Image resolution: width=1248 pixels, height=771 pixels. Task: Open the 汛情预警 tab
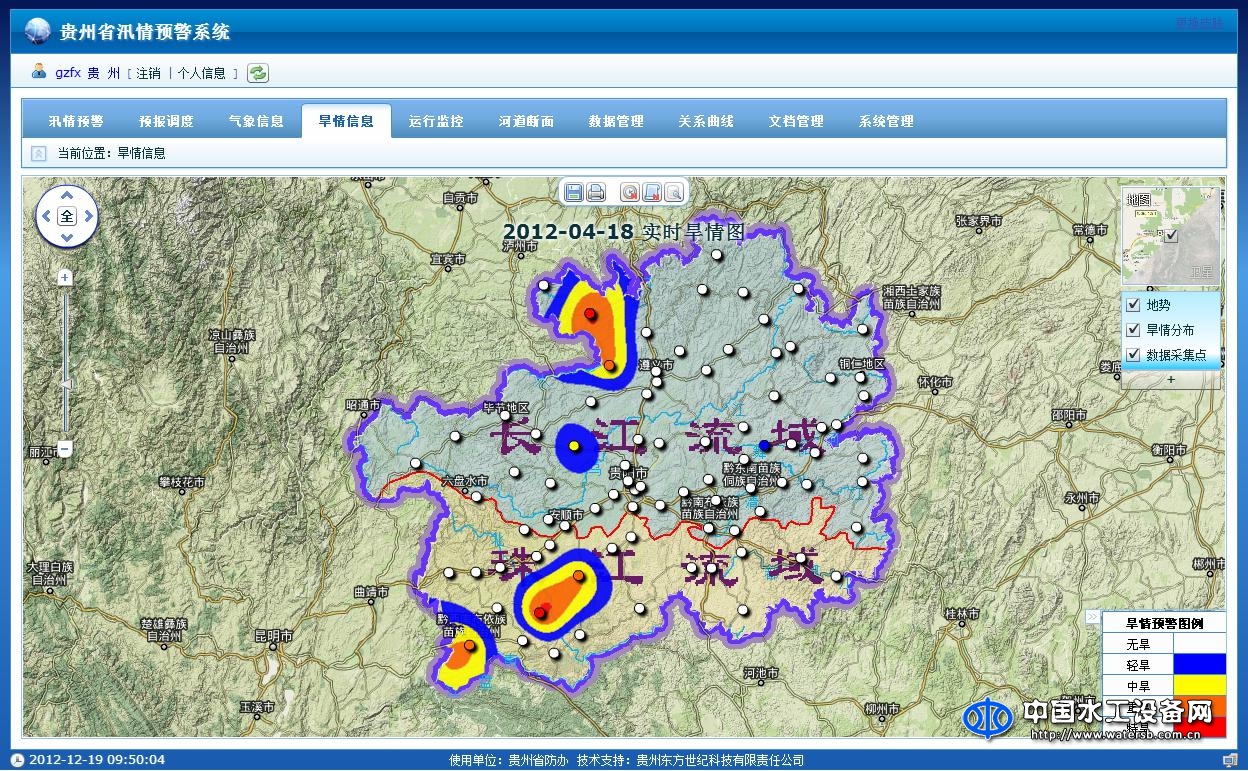pos(76,121)
